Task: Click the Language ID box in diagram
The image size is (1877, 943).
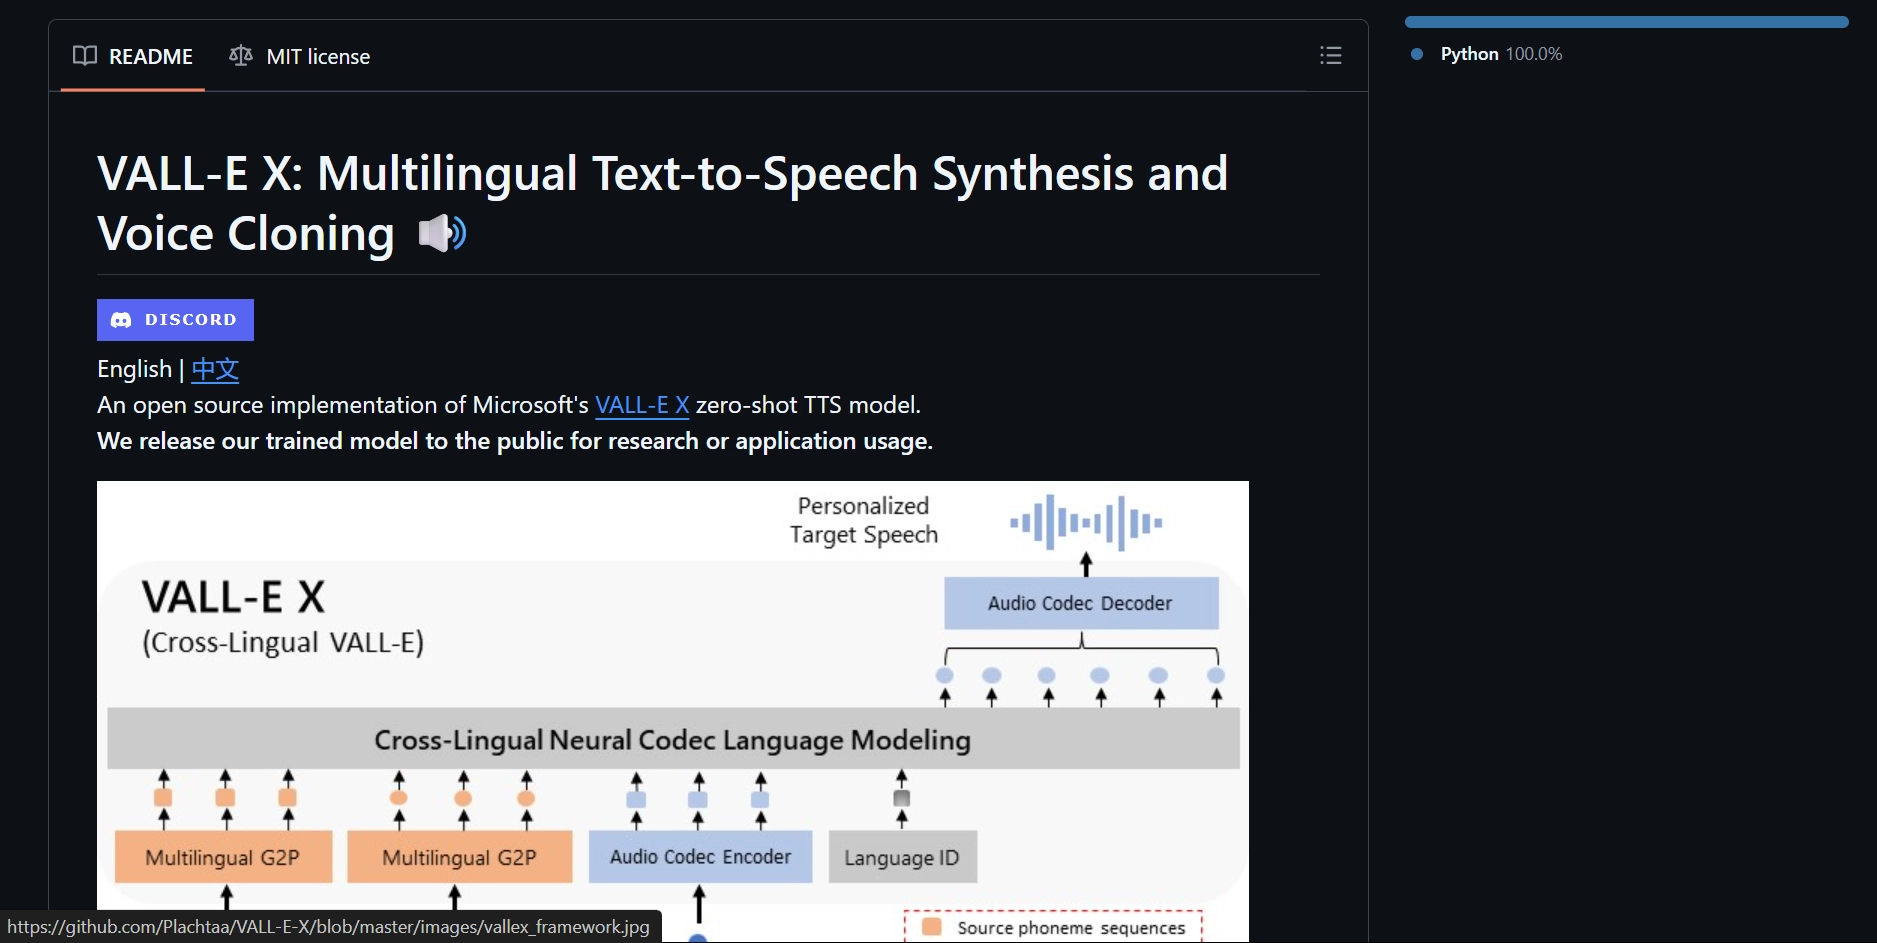Action: point(902,858)
